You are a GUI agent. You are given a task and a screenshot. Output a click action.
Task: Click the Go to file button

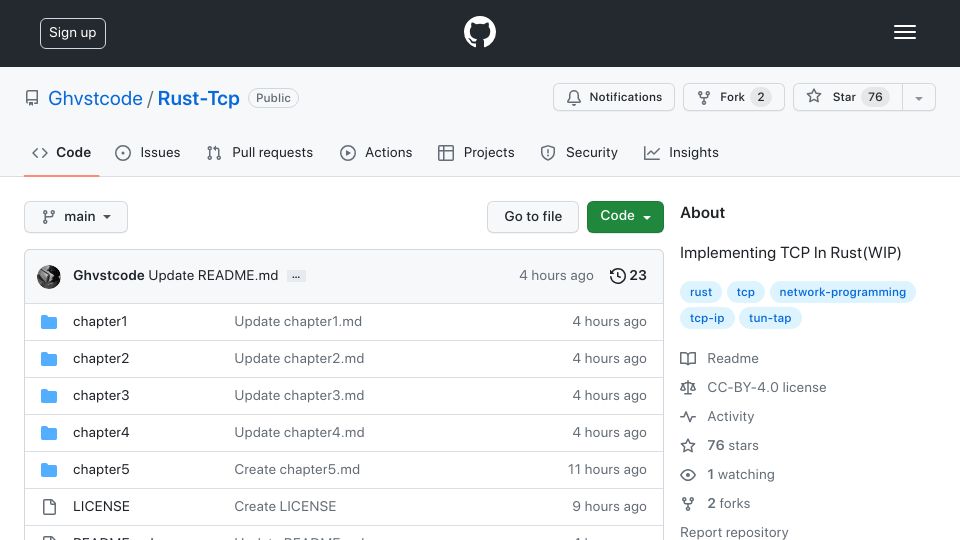533,217
